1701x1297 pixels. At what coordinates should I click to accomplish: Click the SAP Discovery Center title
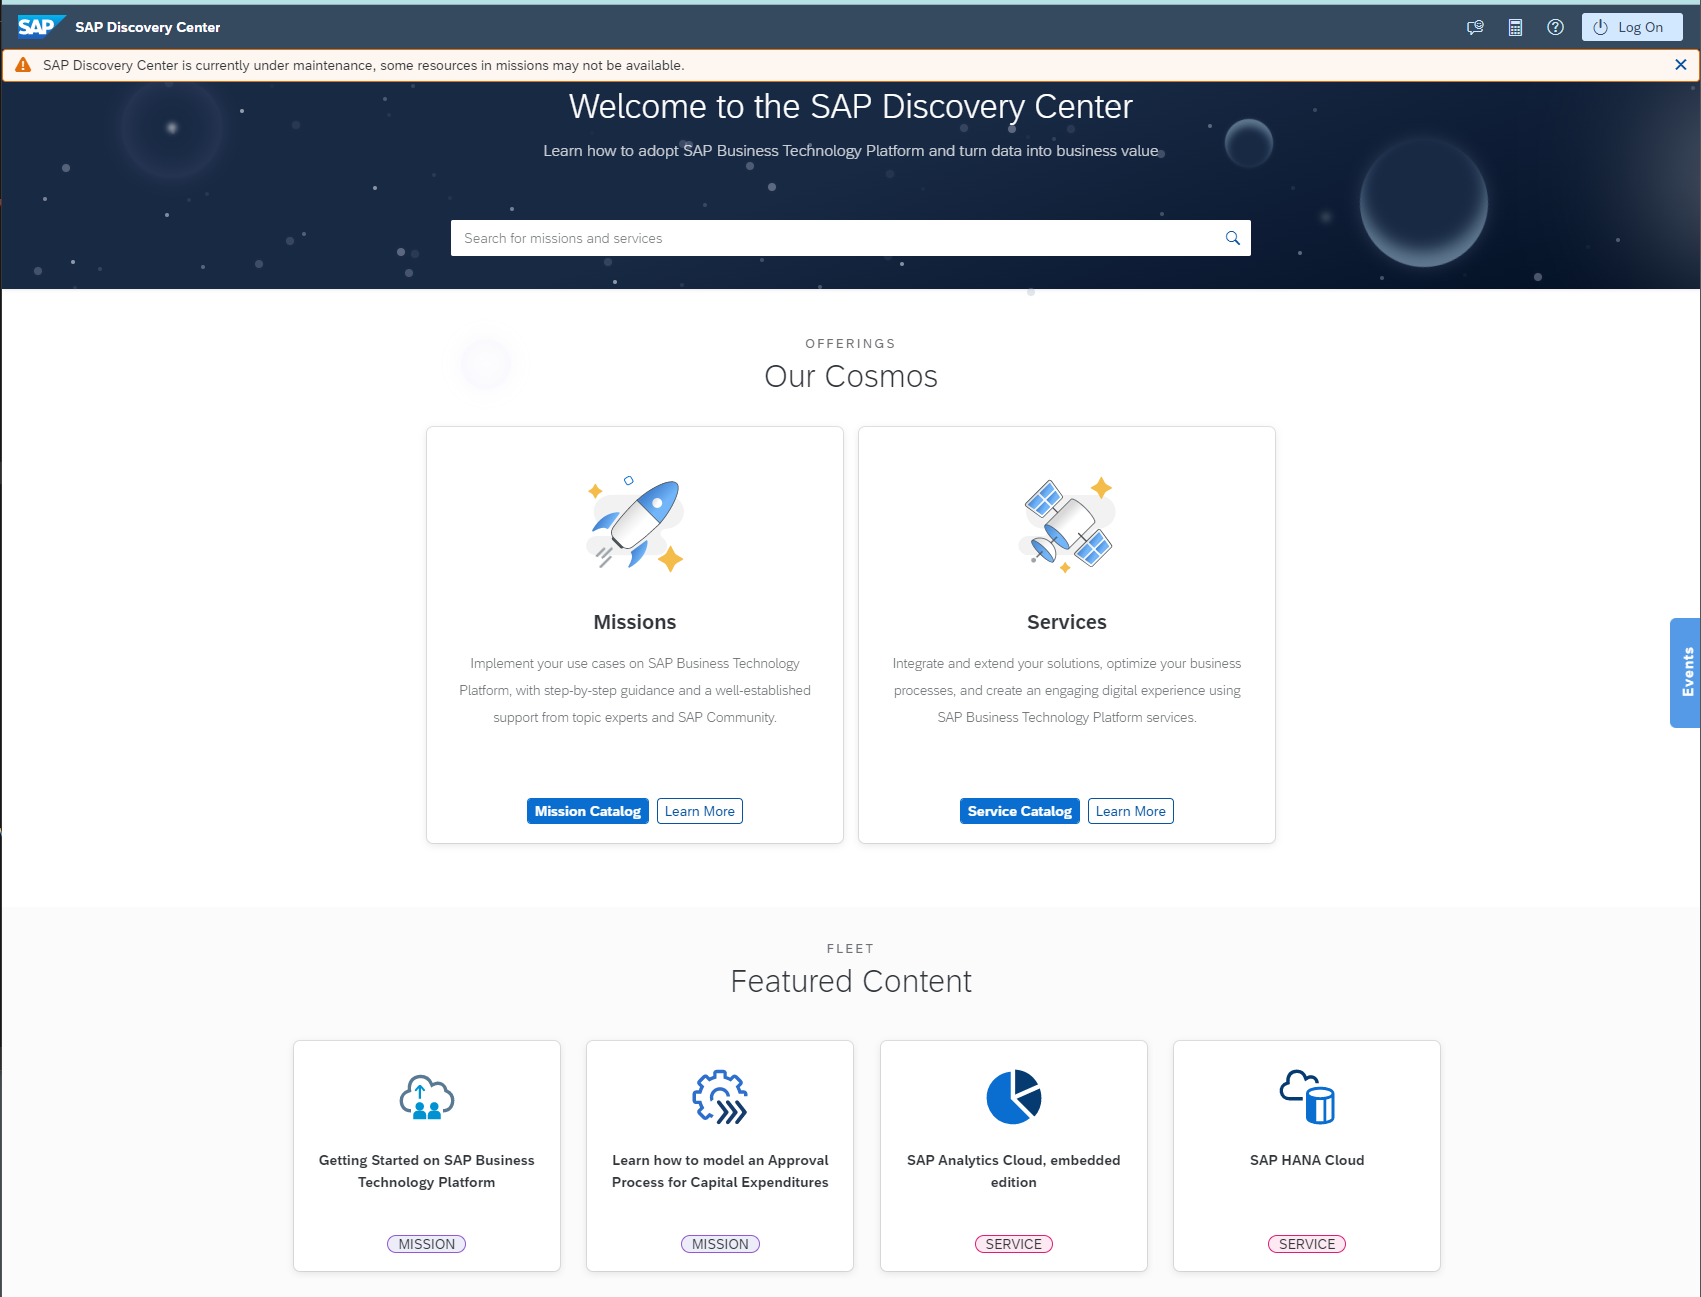pos(148,27)
